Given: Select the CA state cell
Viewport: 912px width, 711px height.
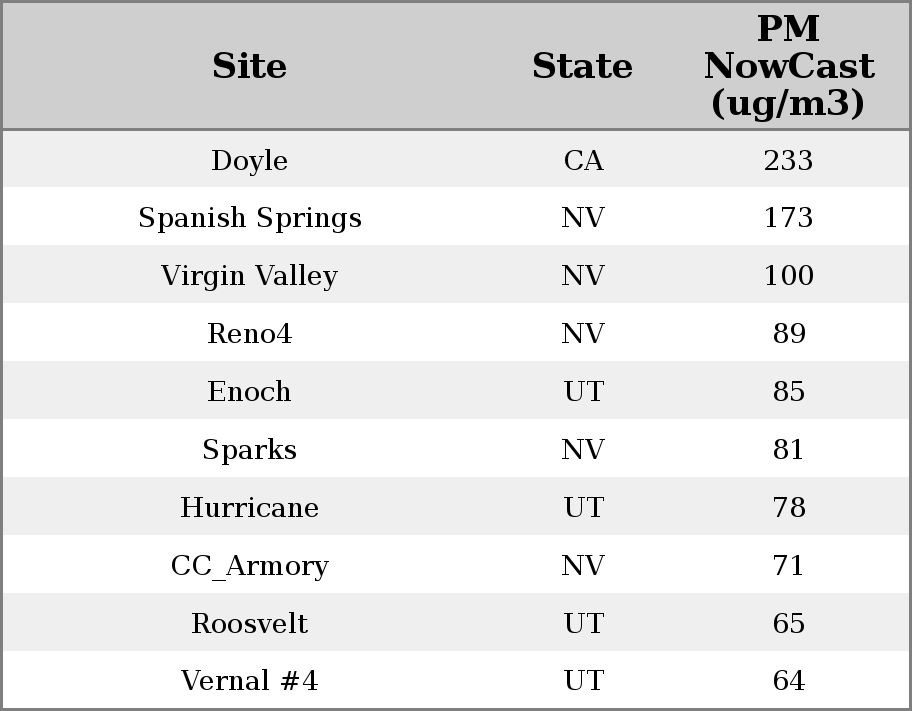Looking at the screenshot, I should coord(583,161).
